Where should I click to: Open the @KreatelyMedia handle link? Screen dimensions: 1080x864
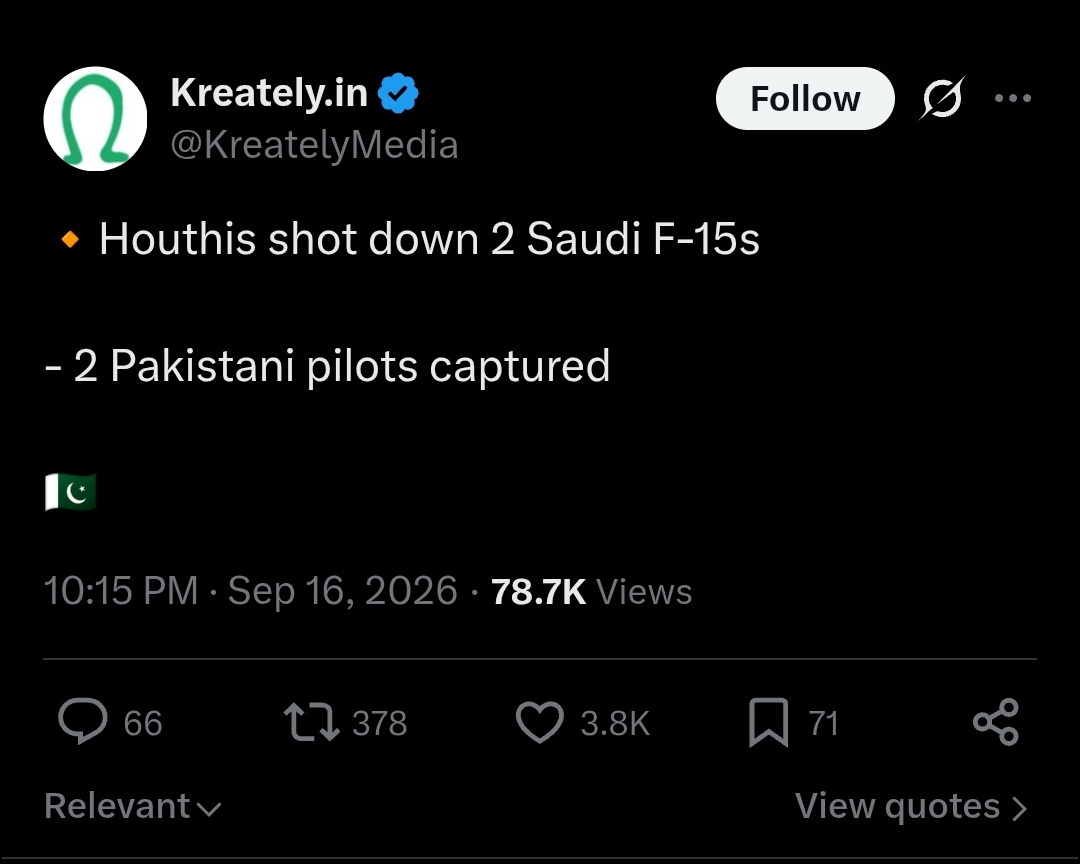[x=314, y=145]
